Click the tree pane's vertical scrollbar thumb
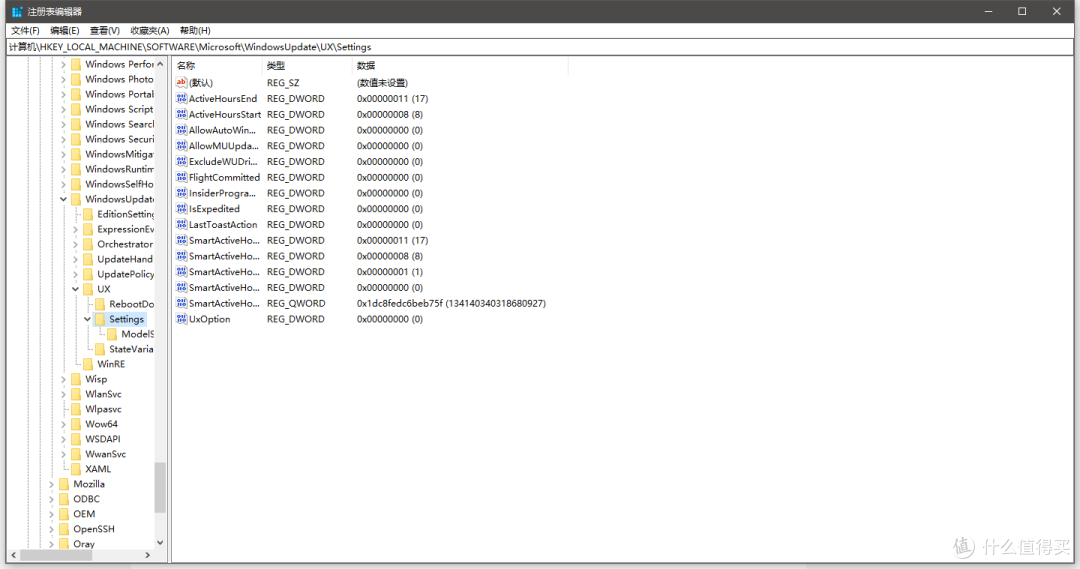This screenshot has height=569, width=1080. (160, 487)
